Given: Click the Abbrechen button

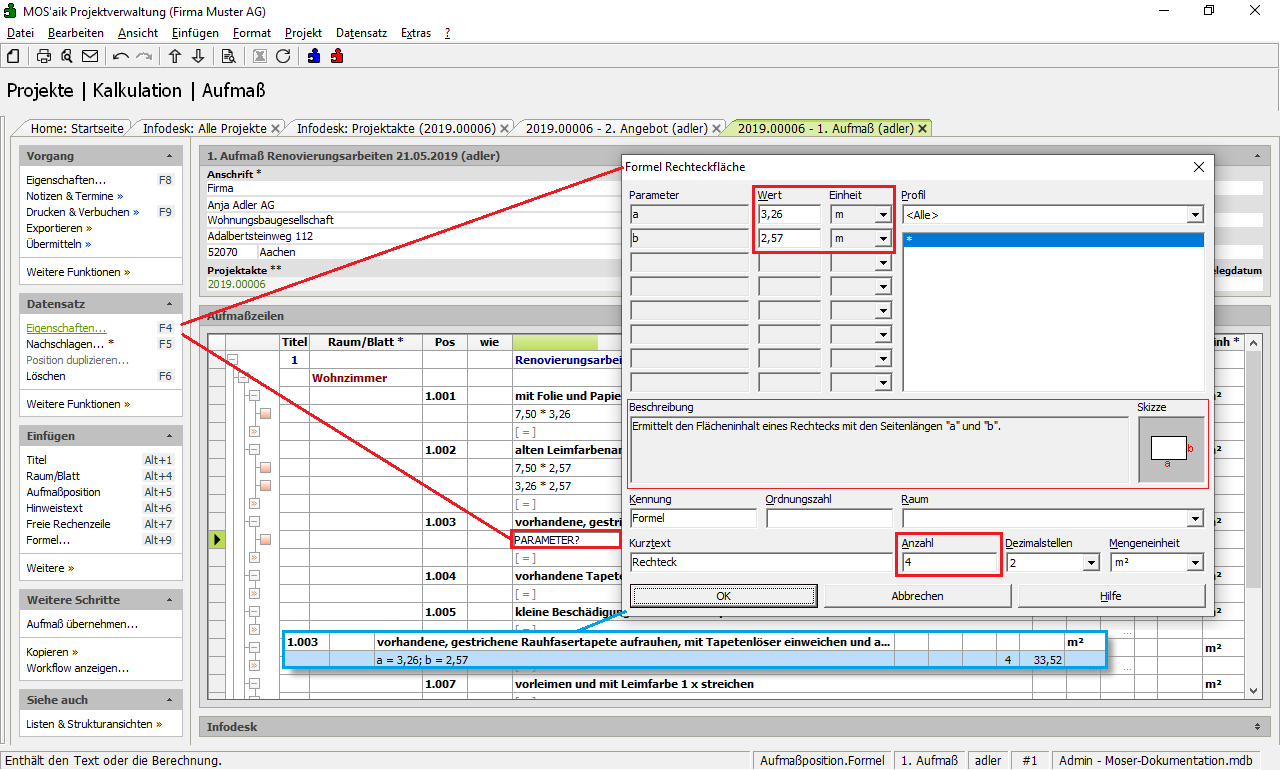Looking at the screenshot, I should (x=917, y=596).
